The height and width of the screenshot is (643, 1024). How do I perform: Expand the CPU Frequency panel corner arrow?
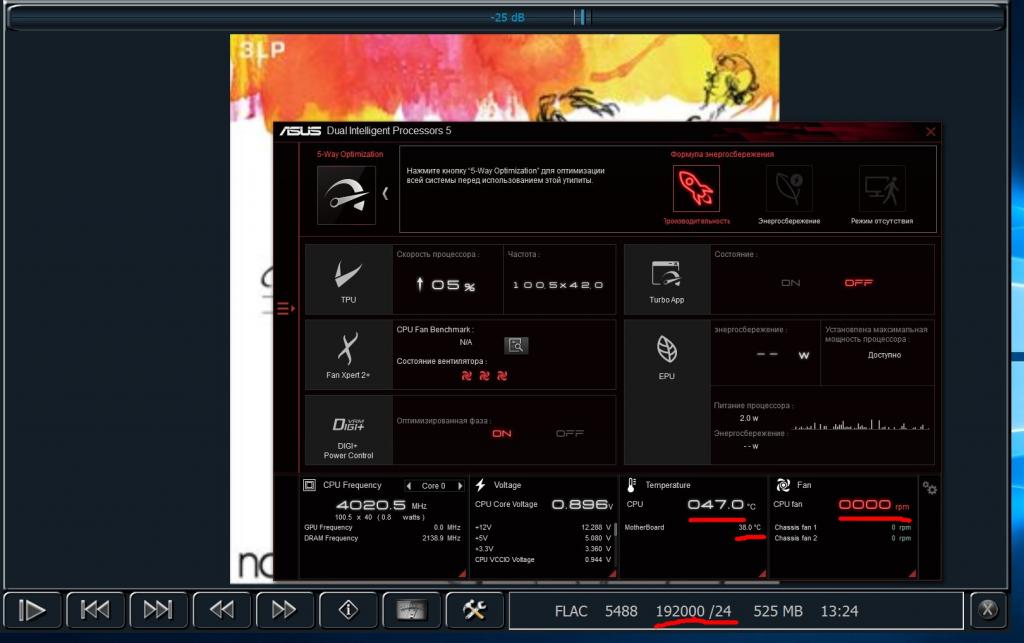tap(462, 573)
